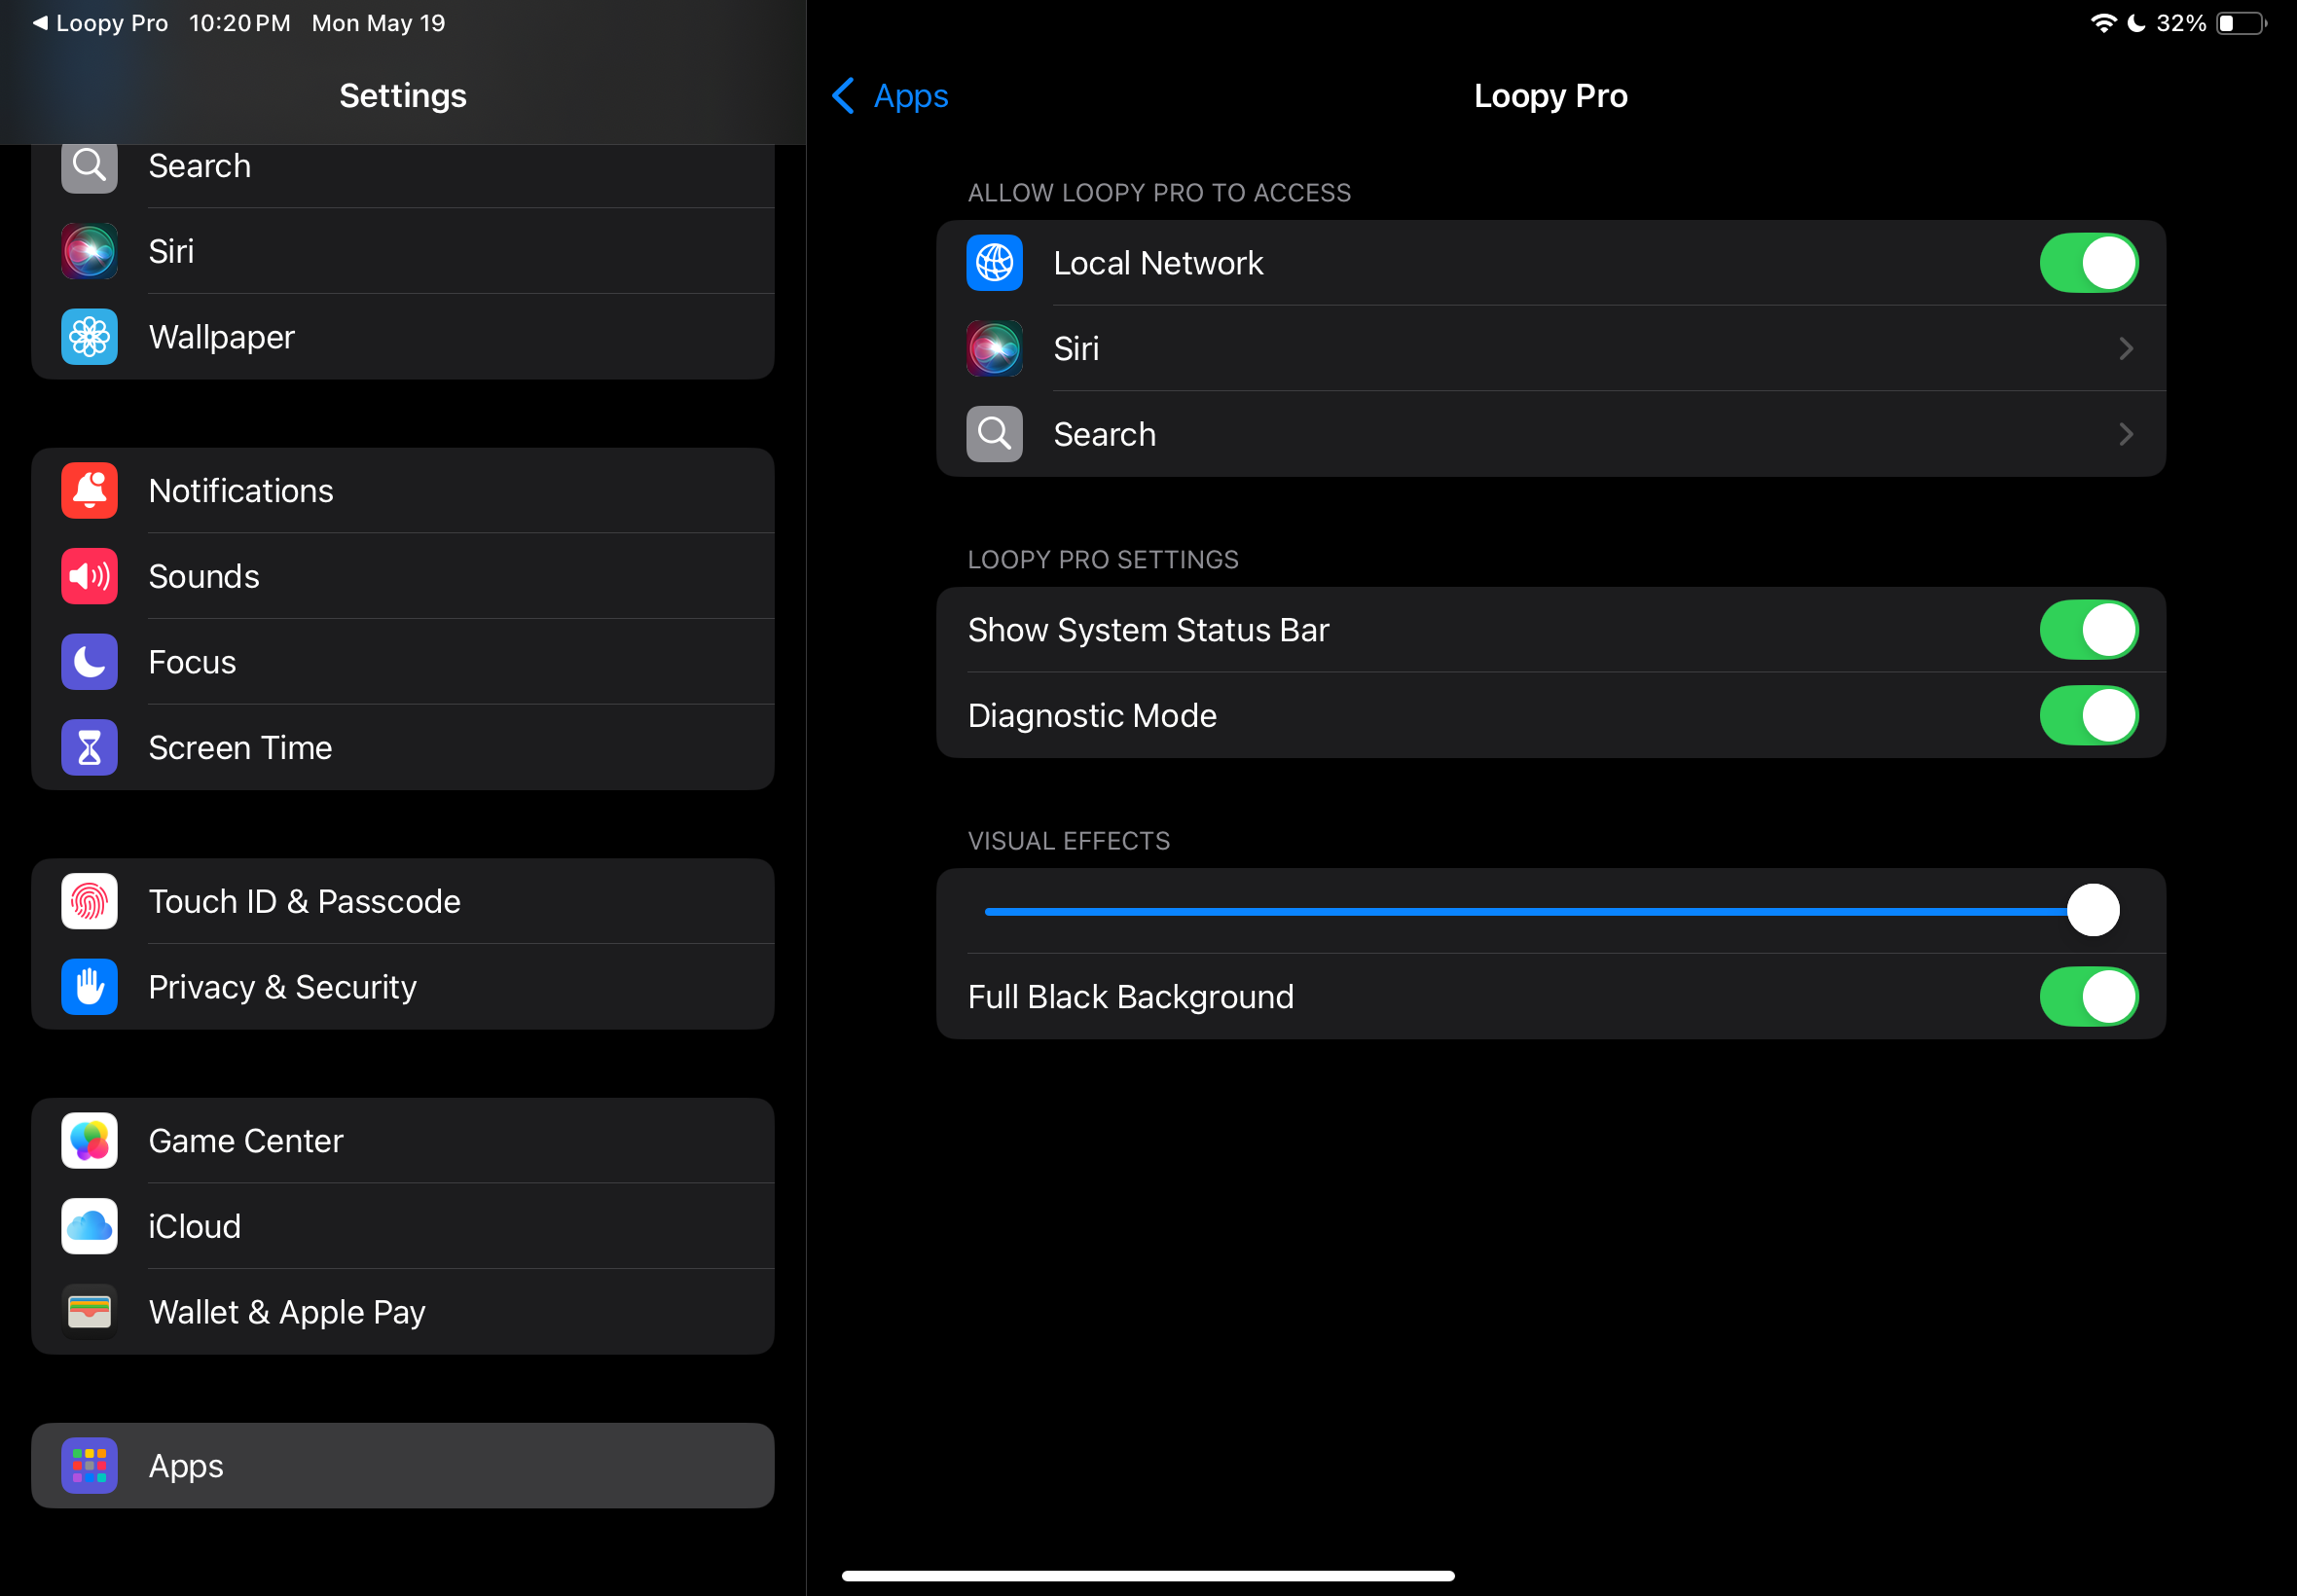Tap the ALLOW LOOPY PRO TO ACCESS header
2297x1596 pixels.
(x=1159, y=193)
